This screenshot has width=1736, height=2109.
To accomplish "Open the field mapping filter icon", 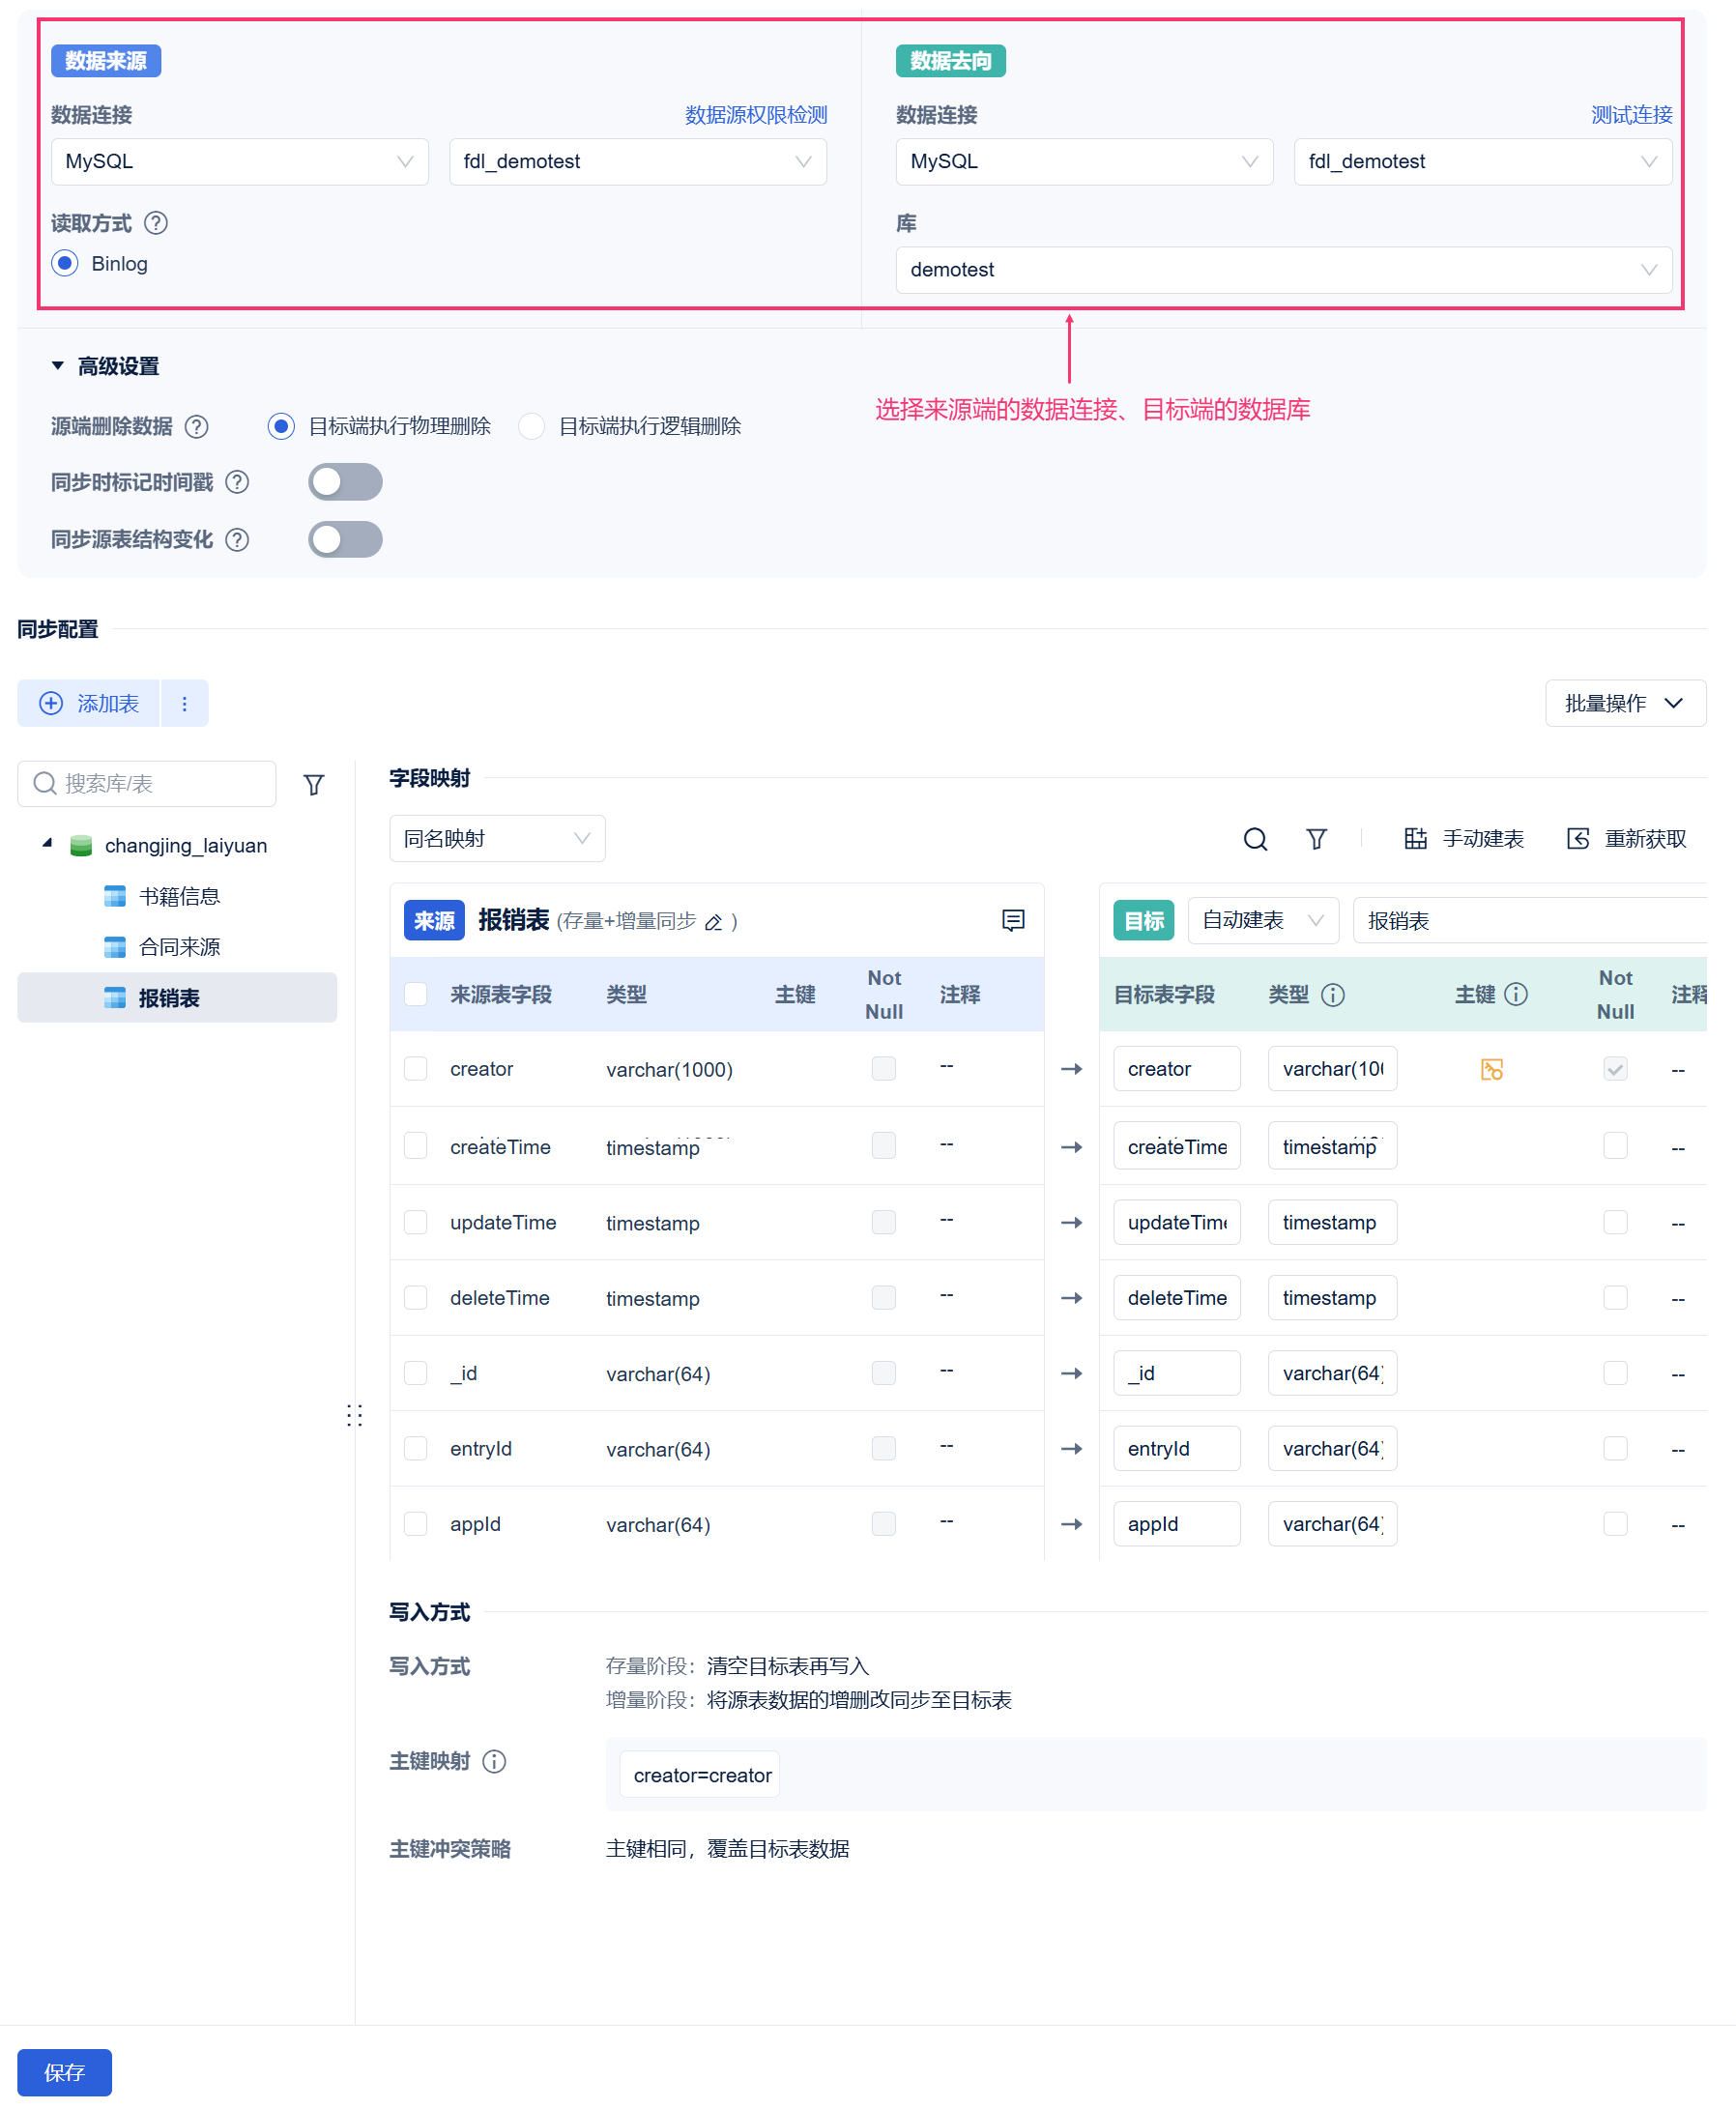I will click(1317, 838).
